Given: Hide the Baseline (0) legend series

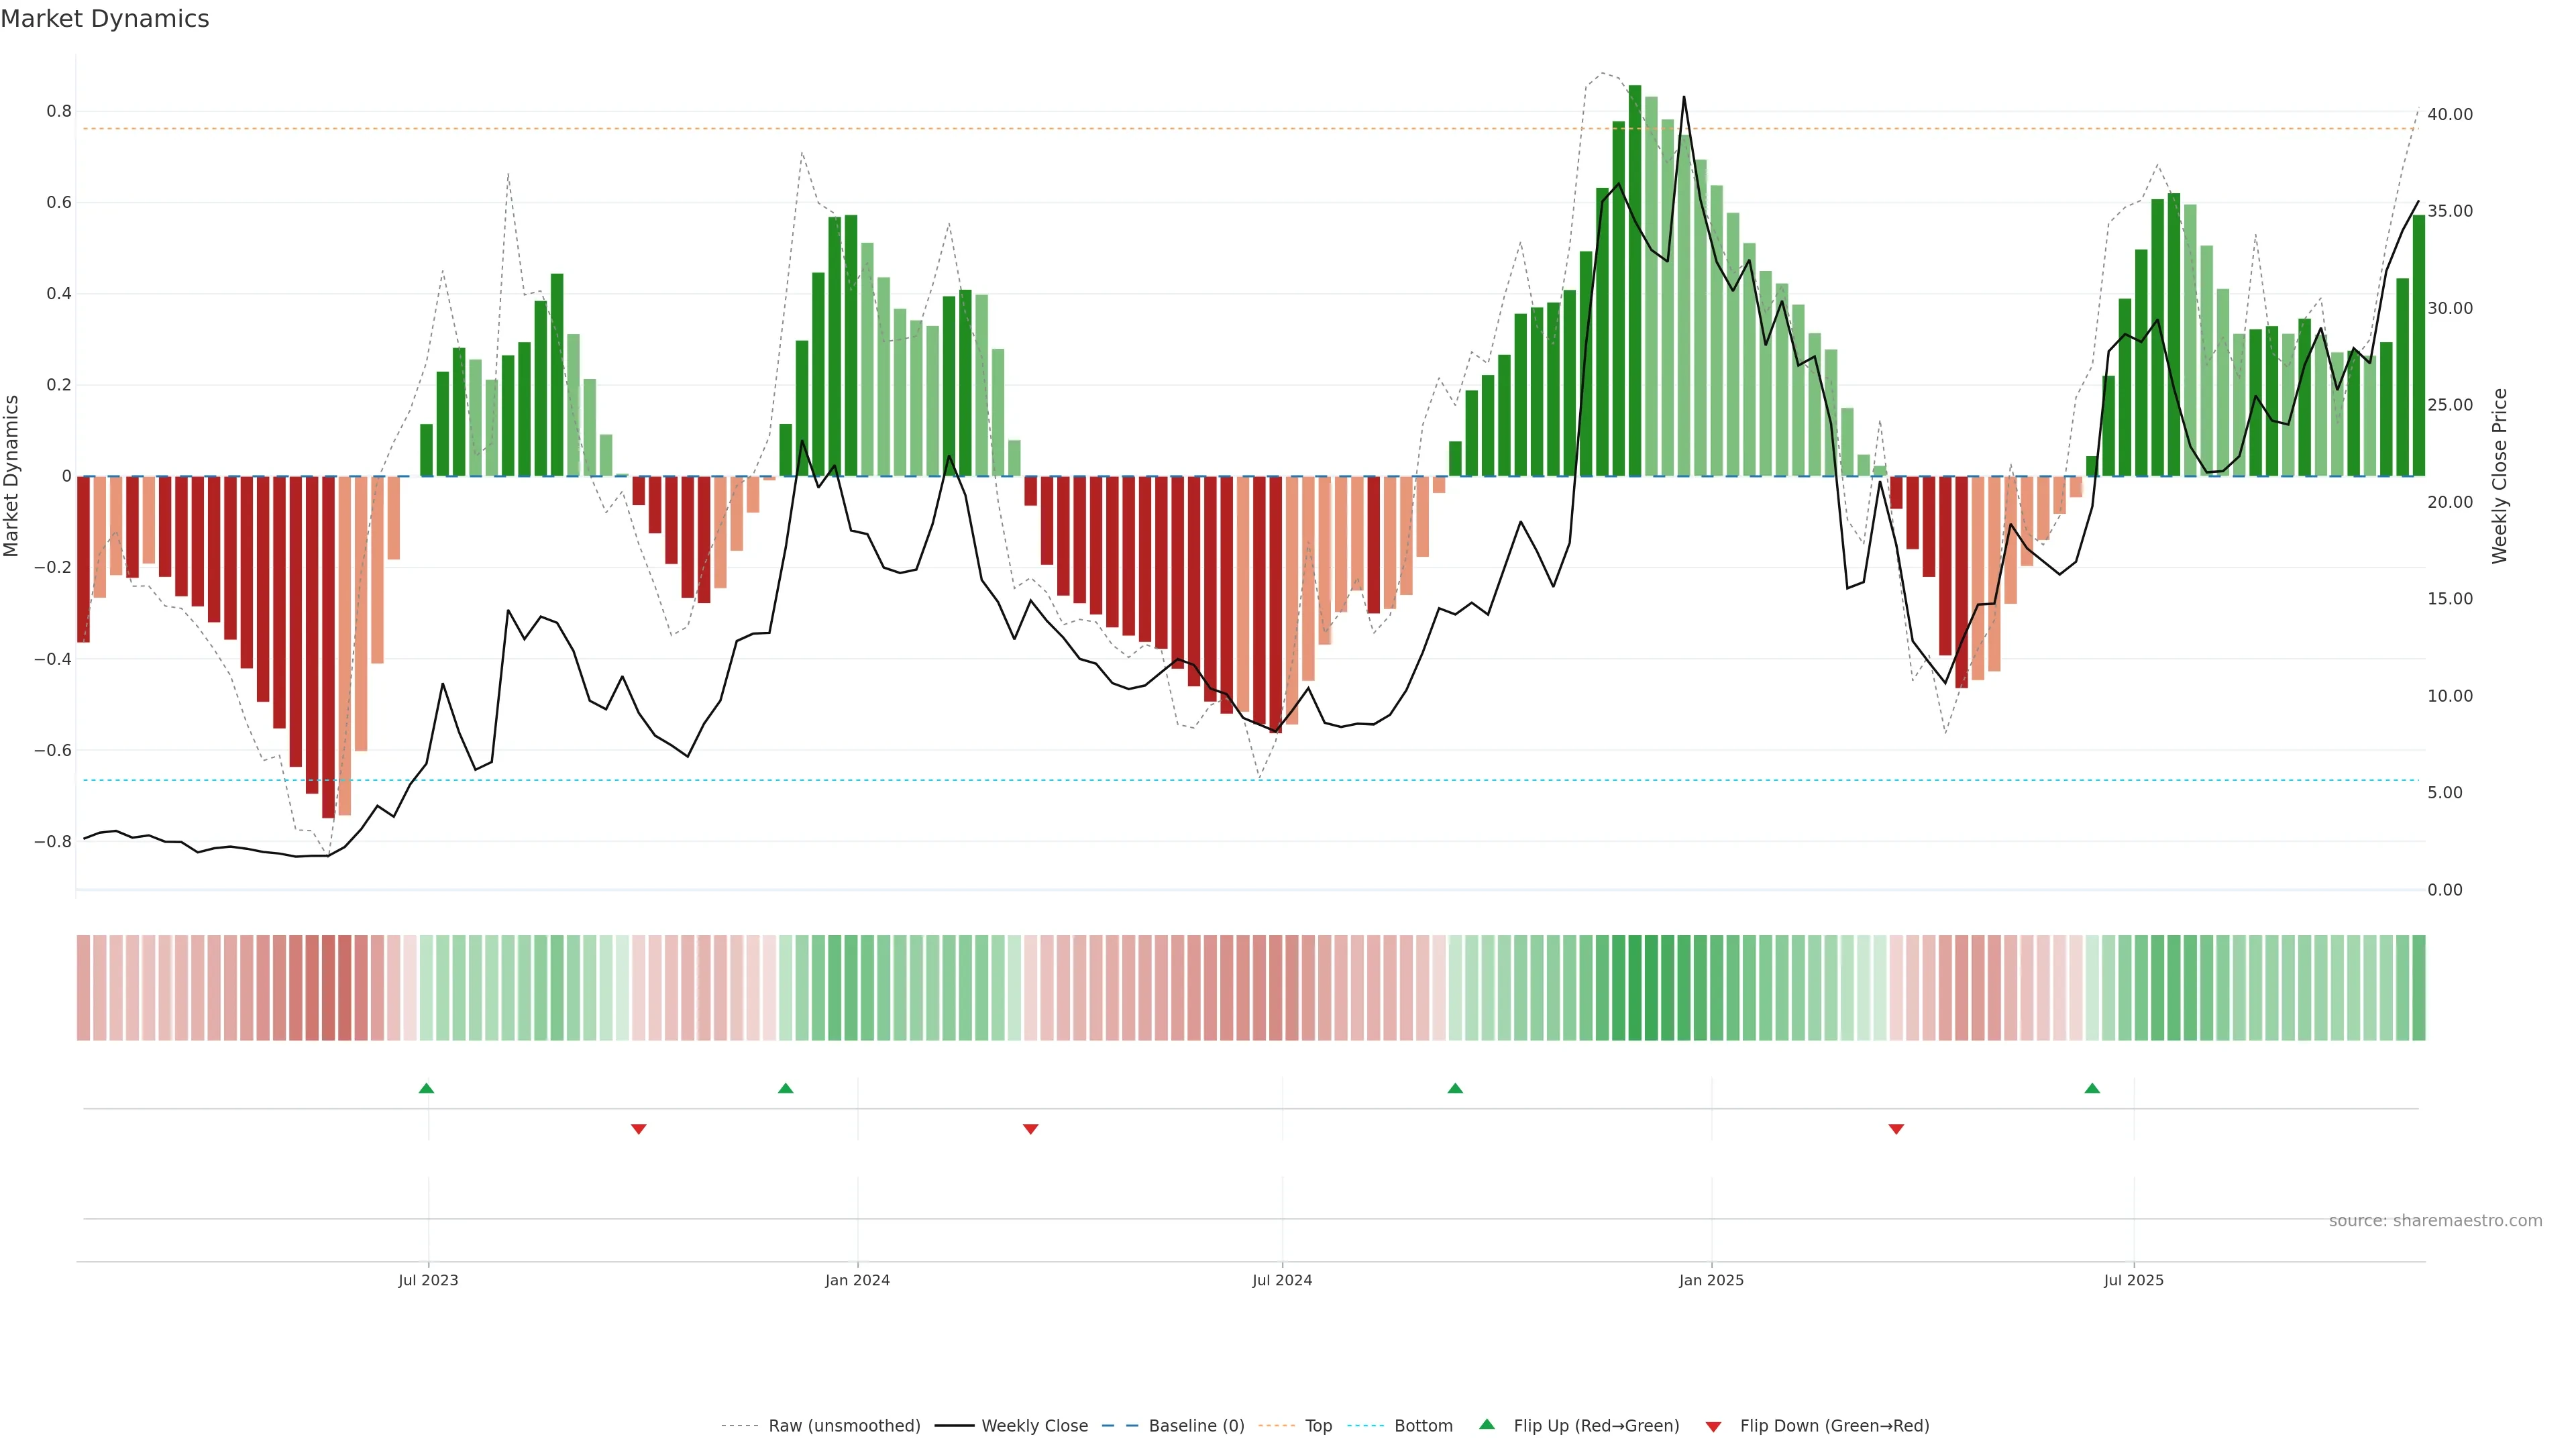Looking at the screenshot, I should tap(1196, 1426).
